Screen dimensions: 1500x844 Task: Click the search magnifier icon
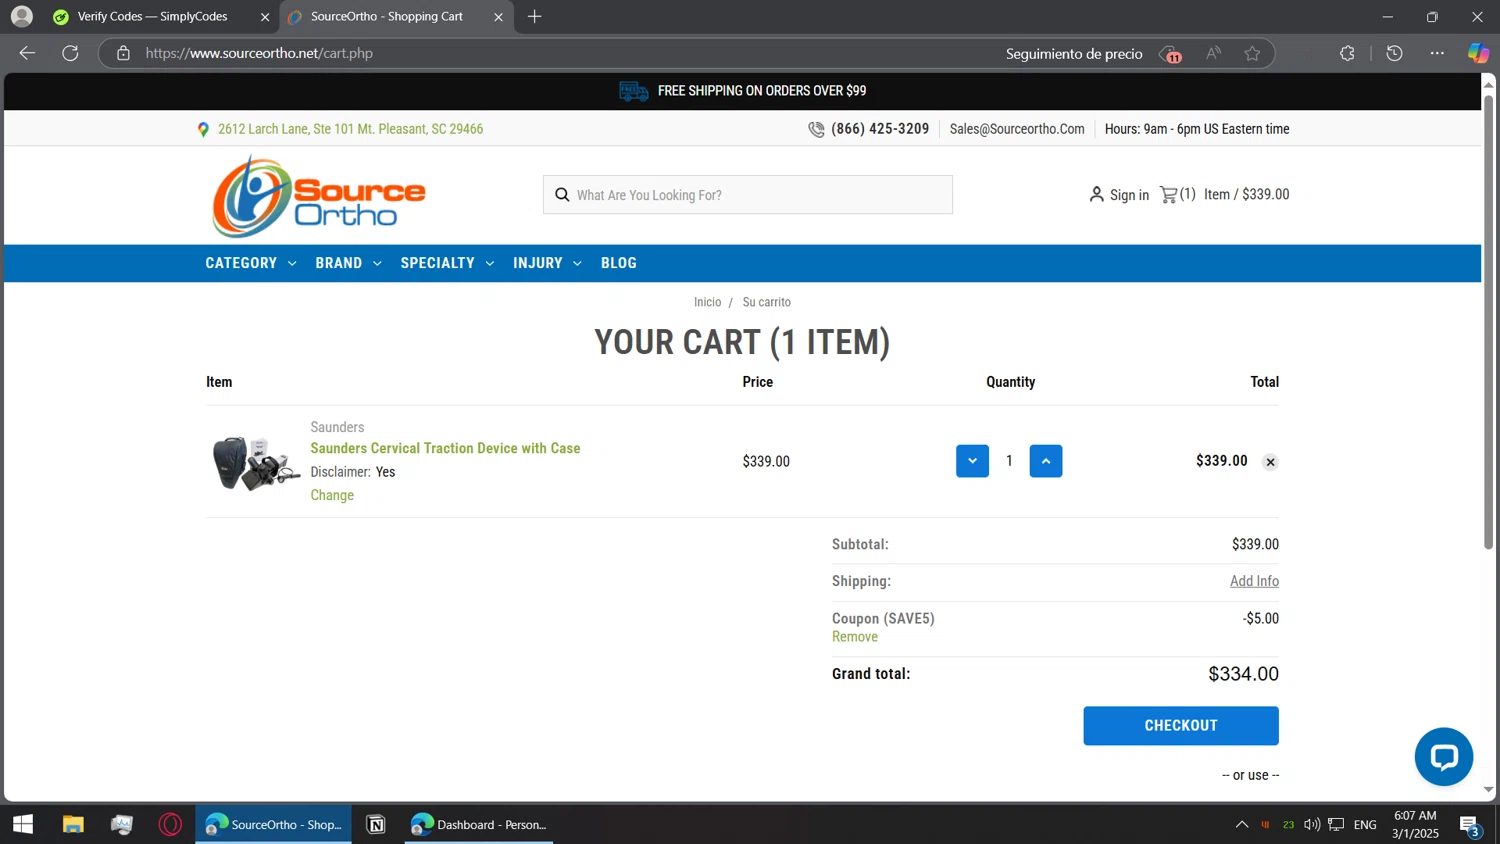click(562, 195)
